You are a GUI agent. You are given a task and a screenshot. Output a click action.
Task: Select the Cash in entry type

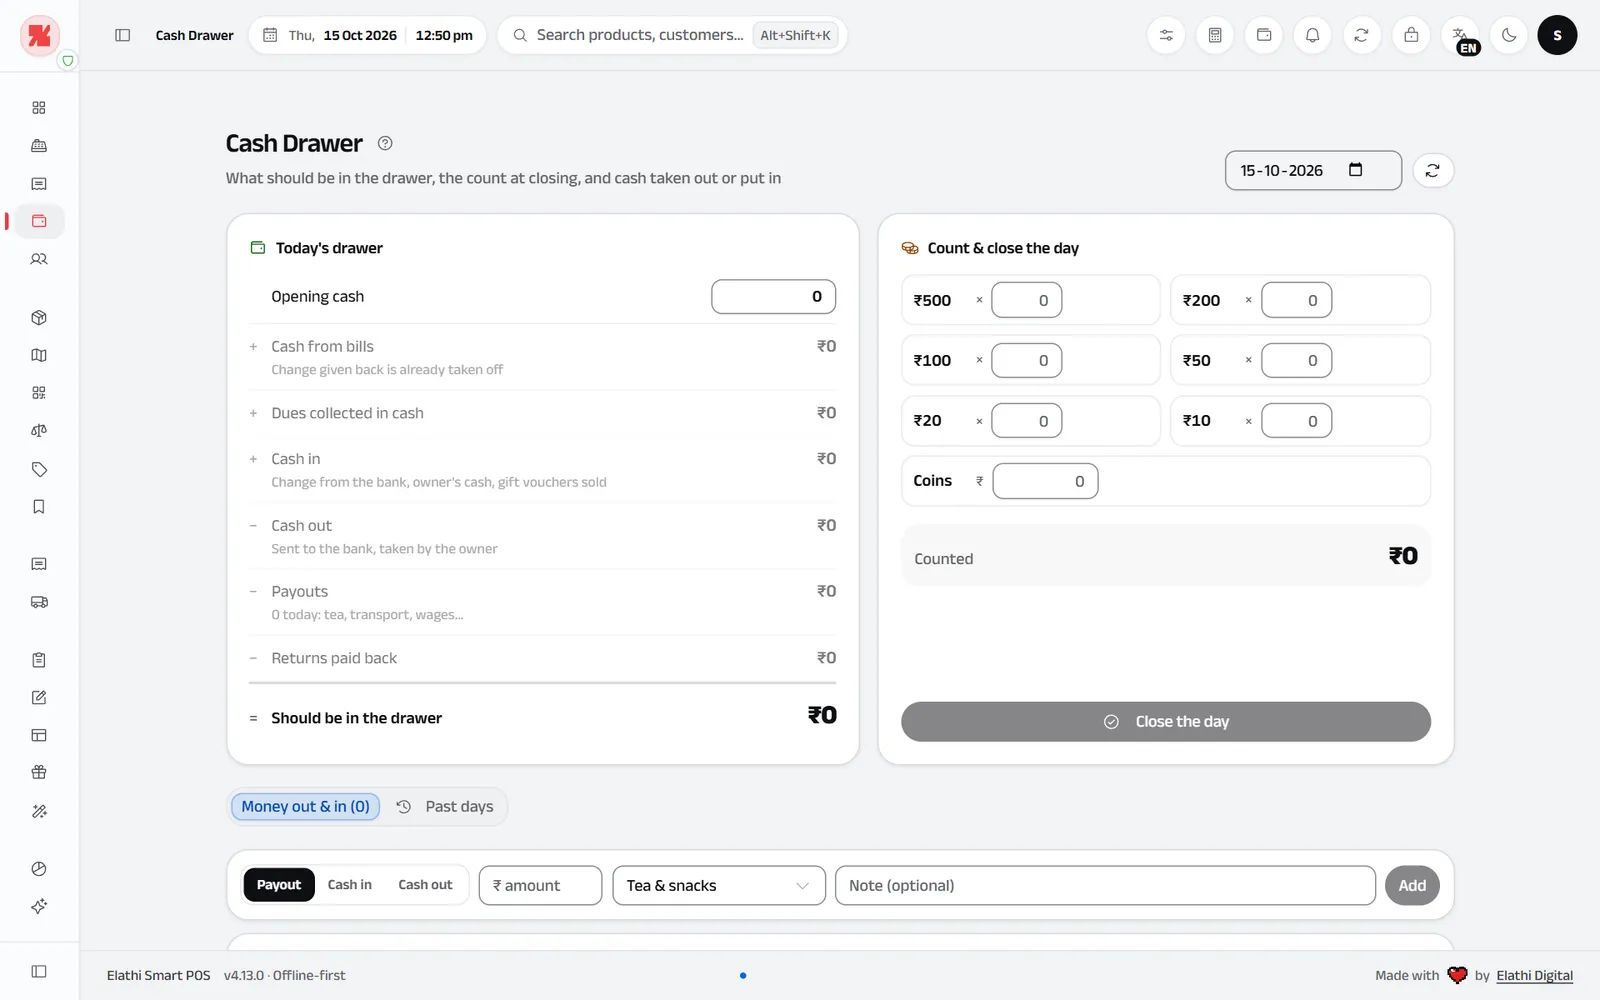click(x=350, y=885)
